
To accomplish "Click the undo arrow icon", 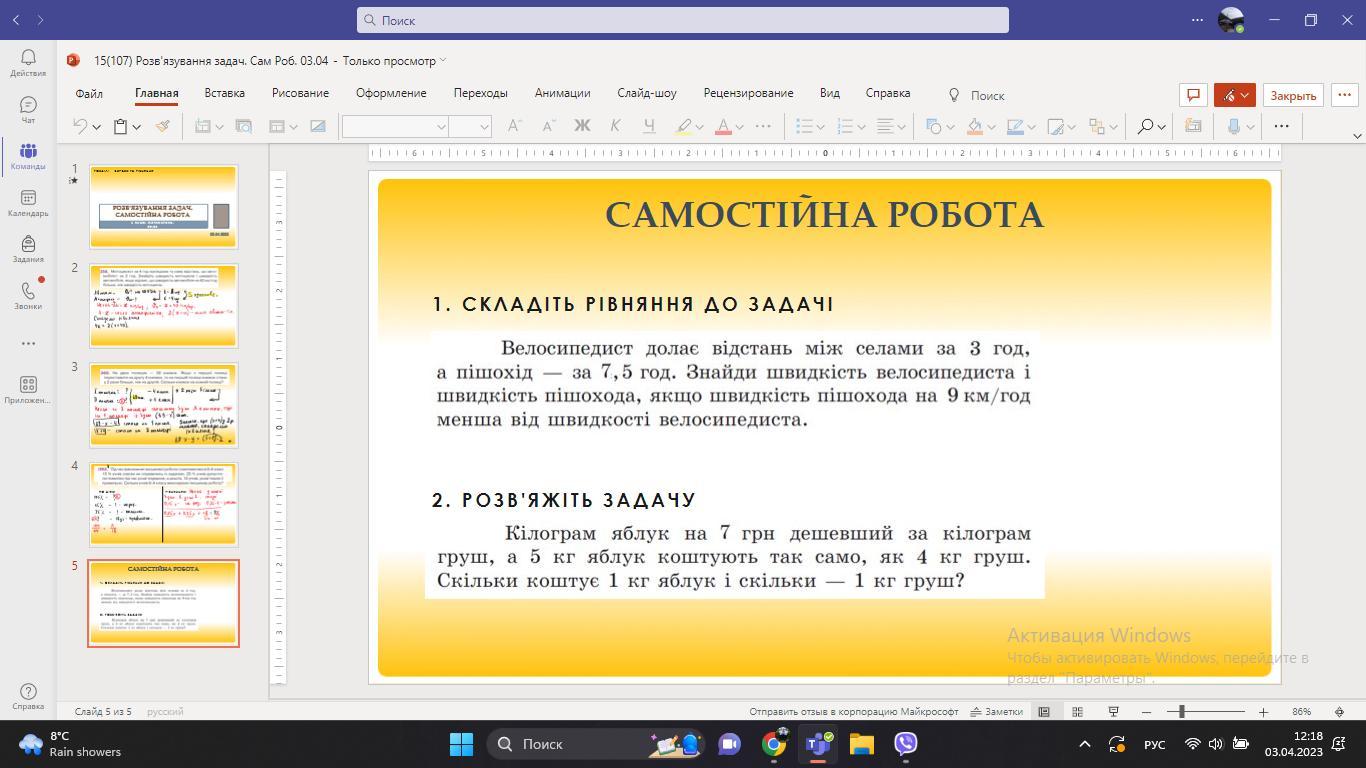I will pos(80,126).
